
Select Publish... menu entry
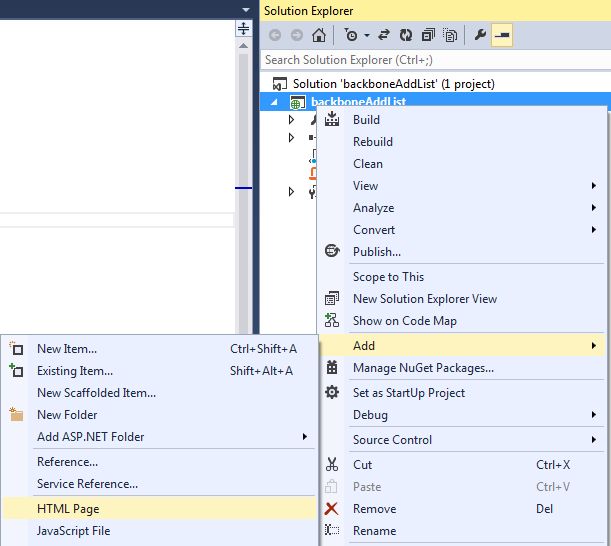(x=461, y=252)
